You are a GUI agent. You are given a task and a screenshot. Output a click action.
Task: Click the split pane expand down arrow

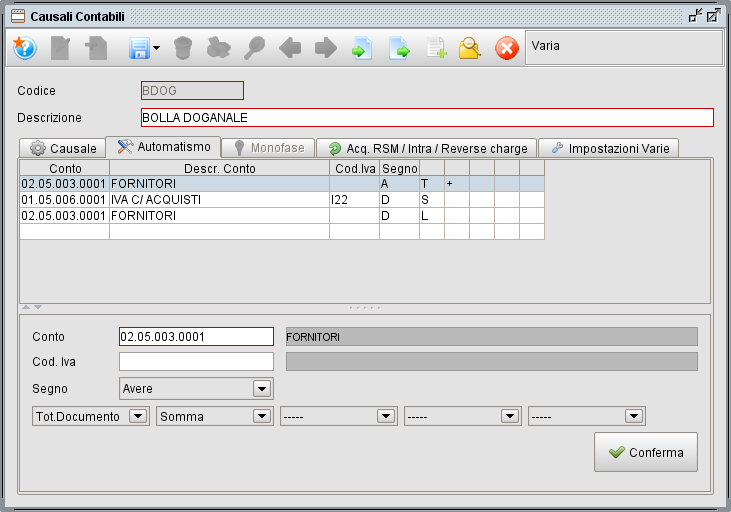[x=38, y=307]
